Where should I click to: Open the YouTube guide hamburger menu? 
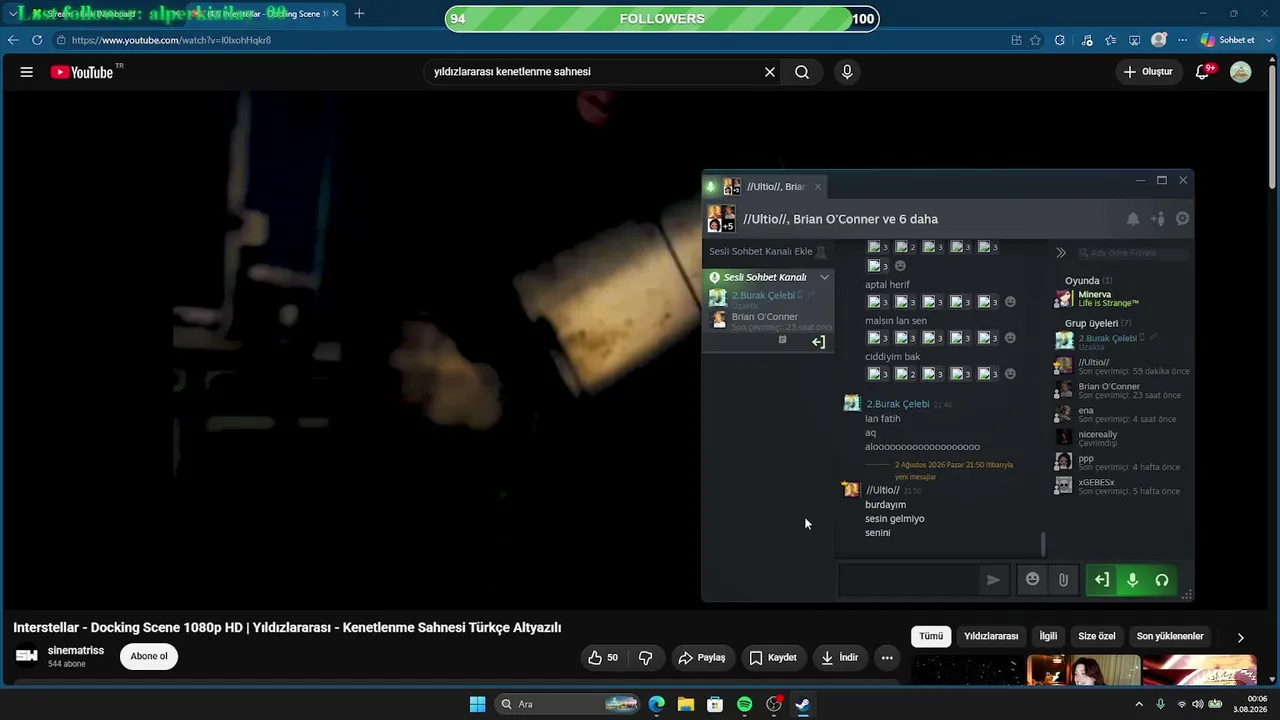click(27, 72)
